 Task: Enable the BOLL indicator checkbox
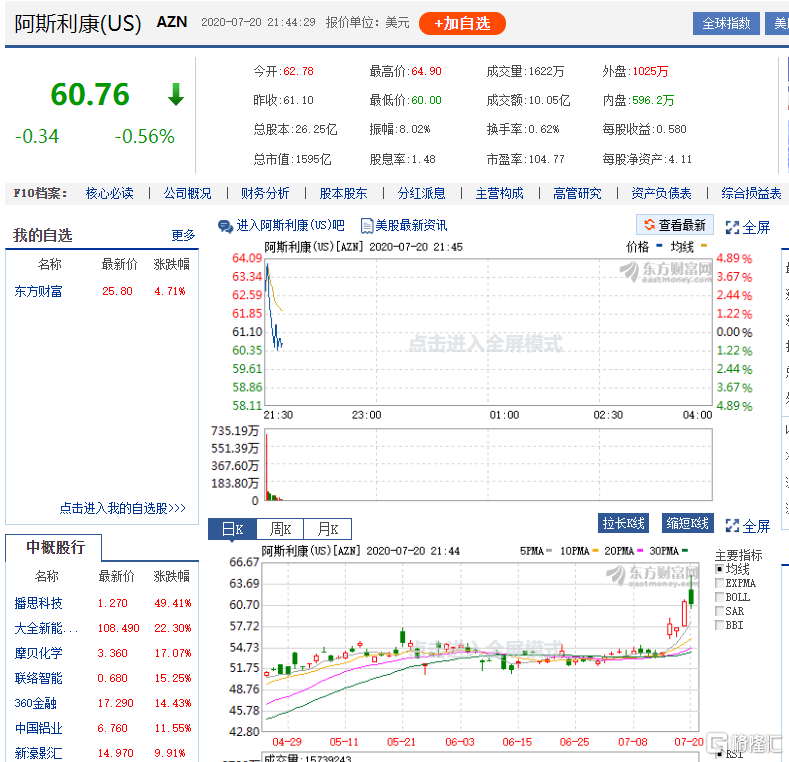(720, 597)
